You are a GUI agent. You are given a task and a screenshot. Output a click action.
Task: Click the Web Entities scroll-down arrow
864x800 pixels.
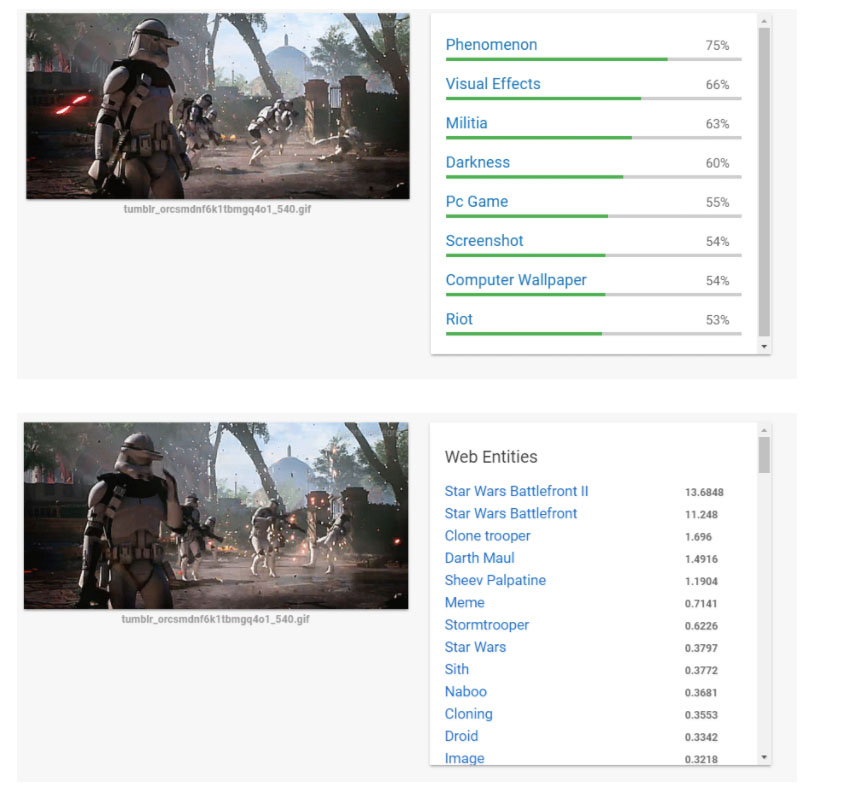[764, 757]
